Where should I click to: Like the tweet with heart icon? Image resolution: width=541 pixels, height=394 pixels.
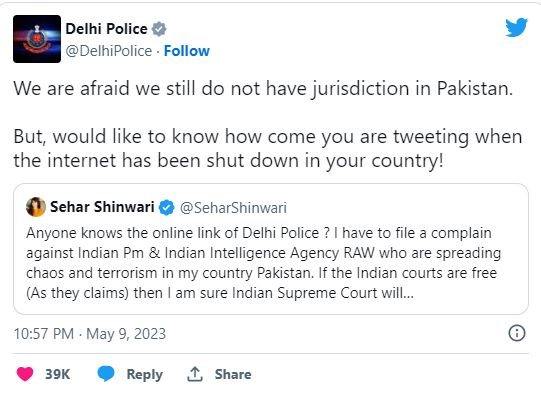coord(25,374)
